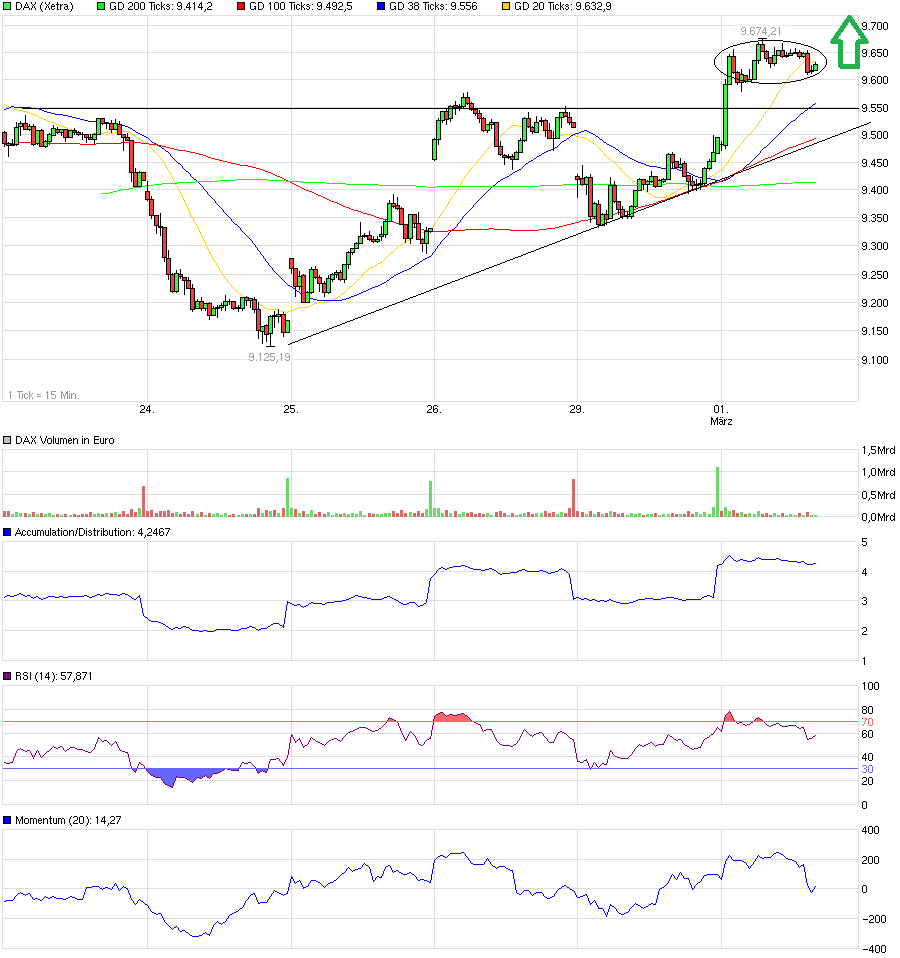The height and width of the screenshot is (958, 900).
Task: Click the date label '25.' on the axis
Action: (x=291, y=409)
